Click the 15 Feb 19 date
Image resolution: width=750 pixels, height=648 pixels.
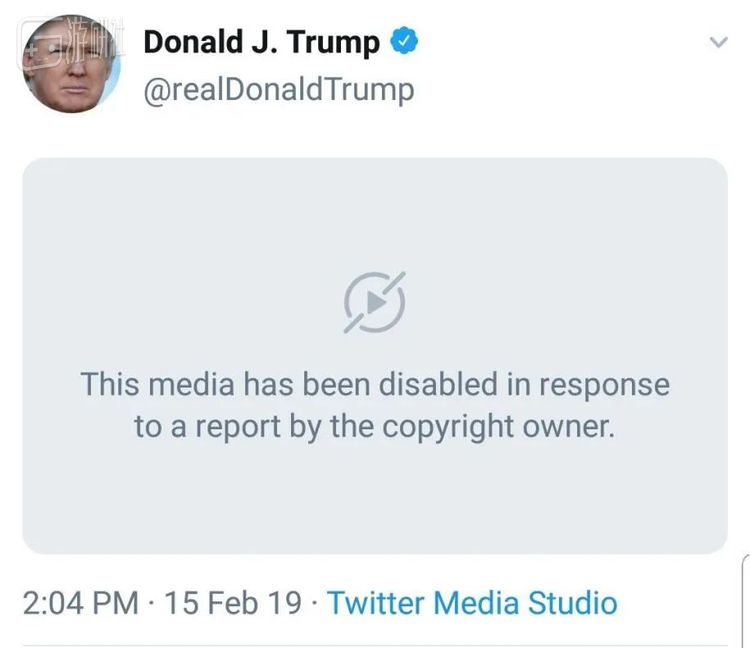(x=232, y=603)
